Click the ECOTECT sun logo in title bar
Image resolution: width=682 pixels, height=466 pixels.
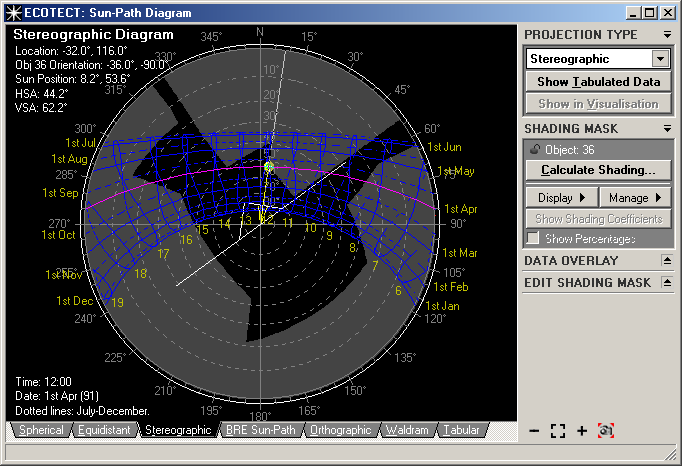[13, 13]
